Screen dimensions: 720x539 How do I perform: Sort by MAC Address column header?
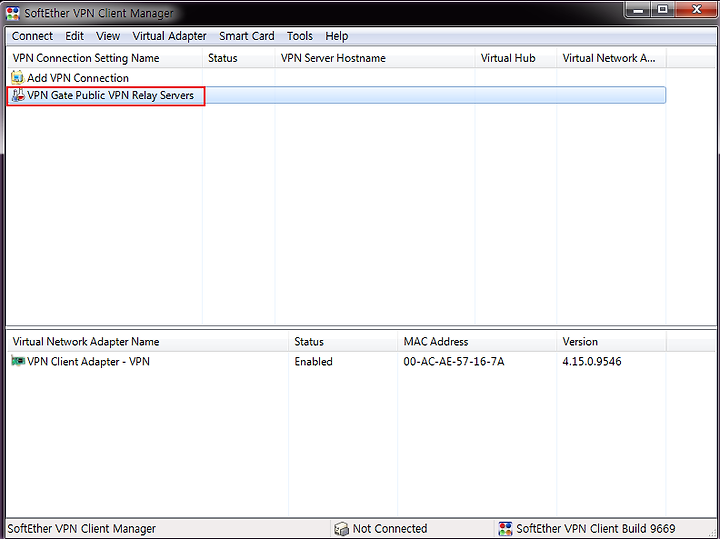coord(477,342)
